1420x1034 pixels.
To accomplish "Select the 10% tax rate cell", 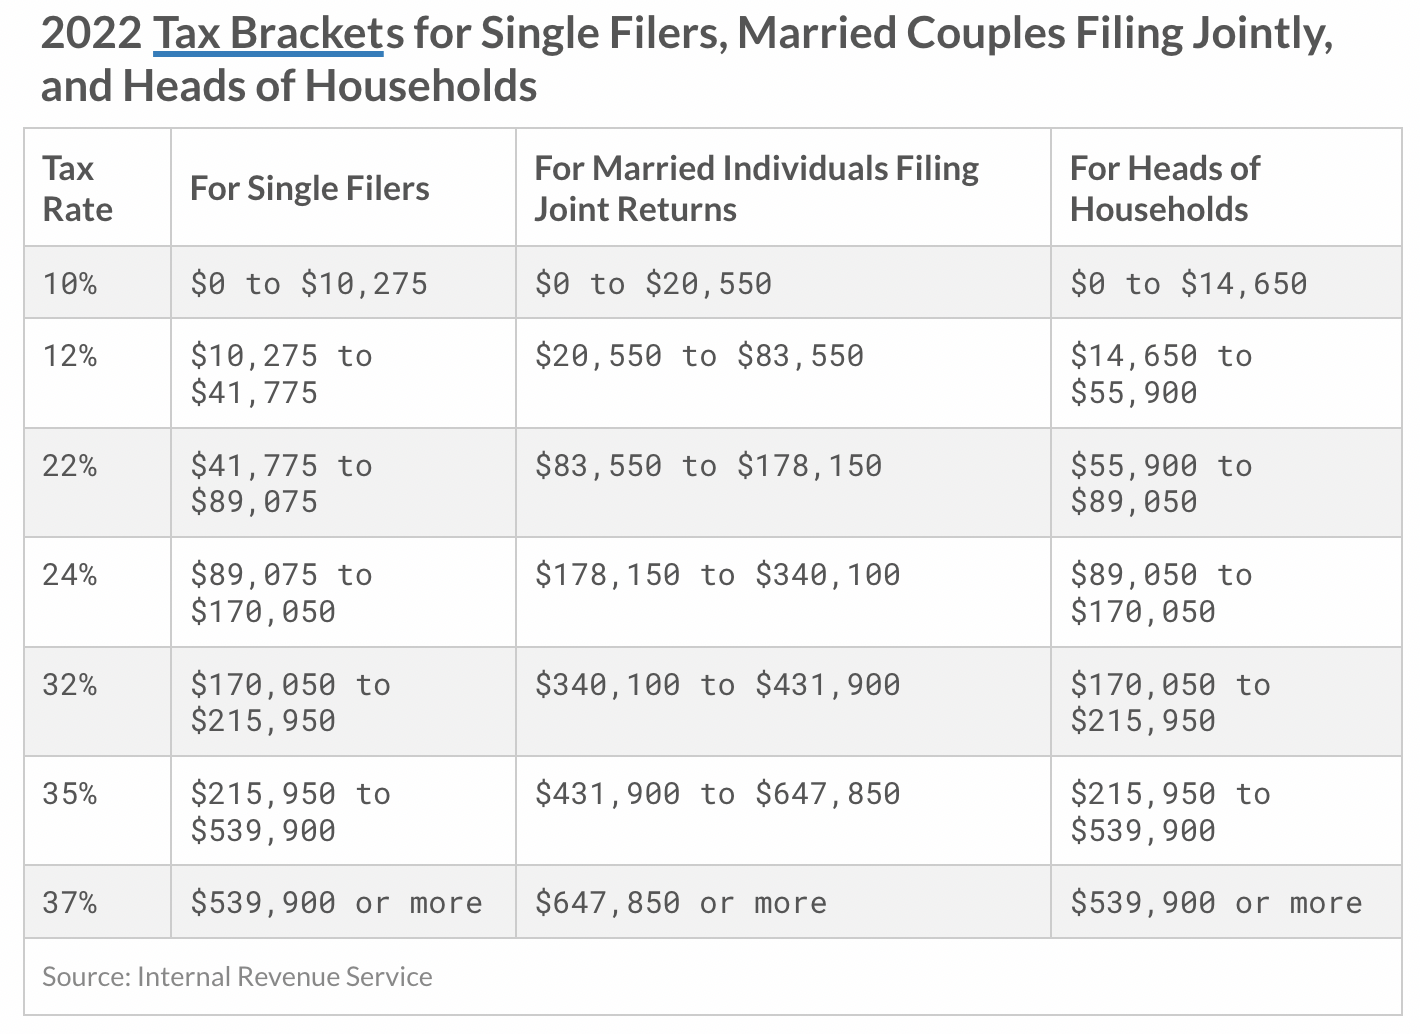I will pos(70,284).
